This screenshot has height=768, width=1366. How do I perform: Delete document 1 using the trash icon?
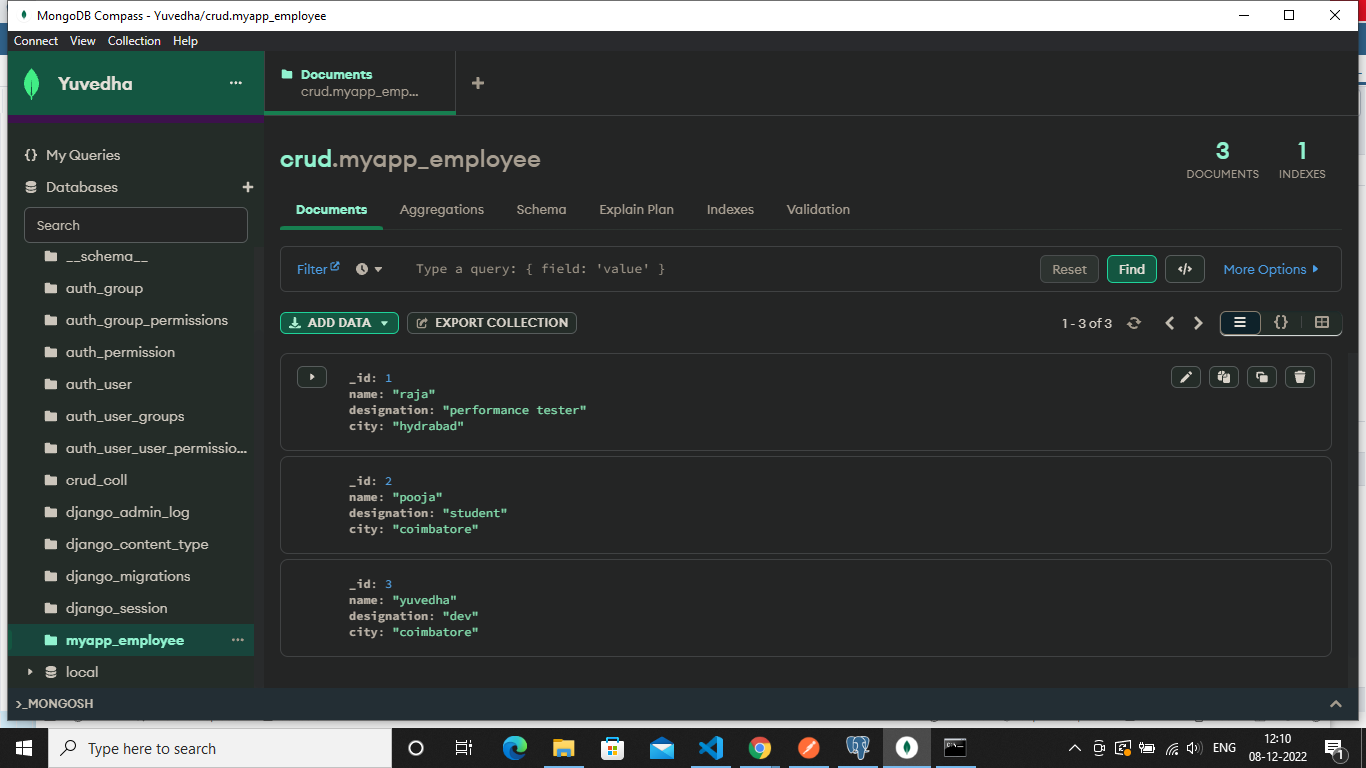(x=1299, y=377)
